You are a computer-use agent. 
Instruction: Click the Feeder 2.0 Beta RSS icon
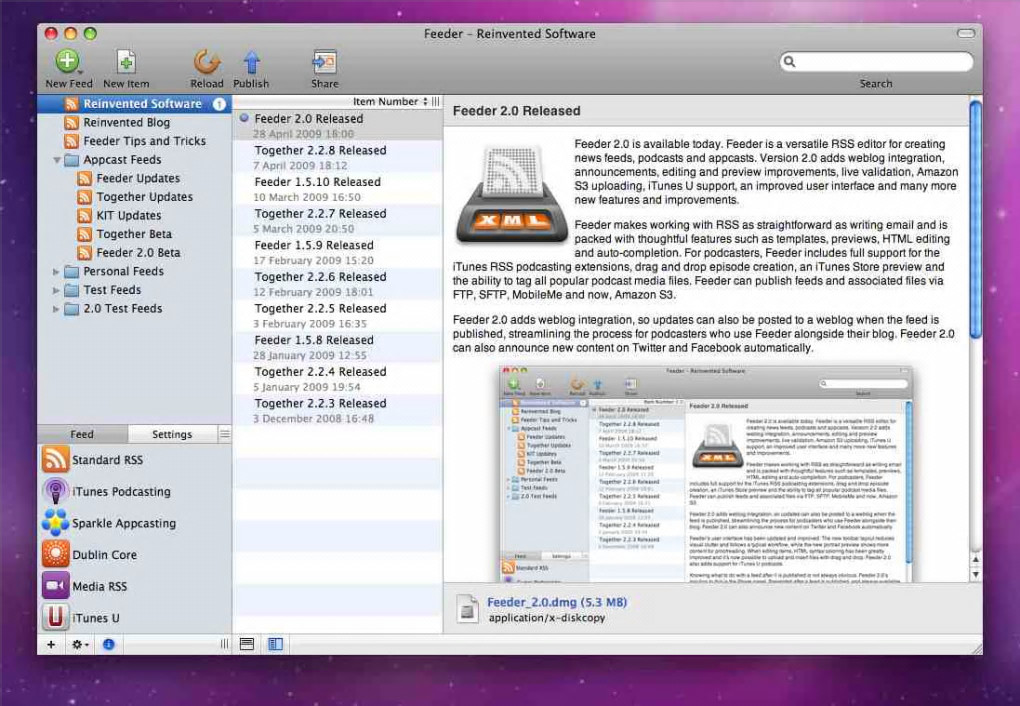tap(85, 252)
